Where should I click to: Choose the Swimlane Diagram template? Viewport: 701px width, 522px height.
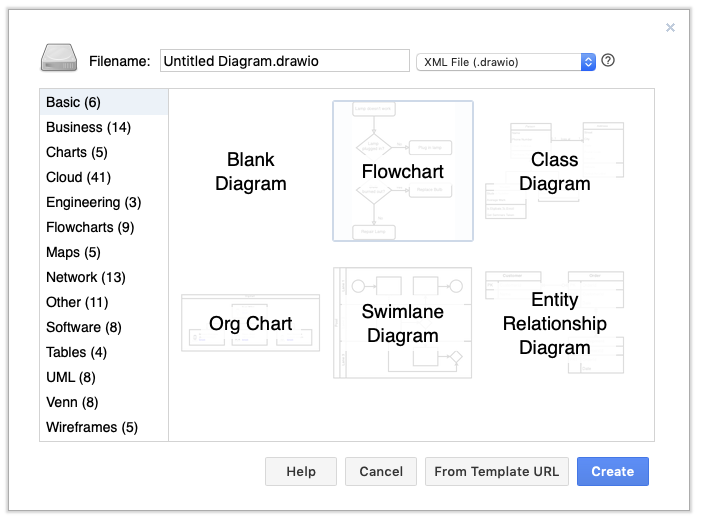tap(403, 323)
